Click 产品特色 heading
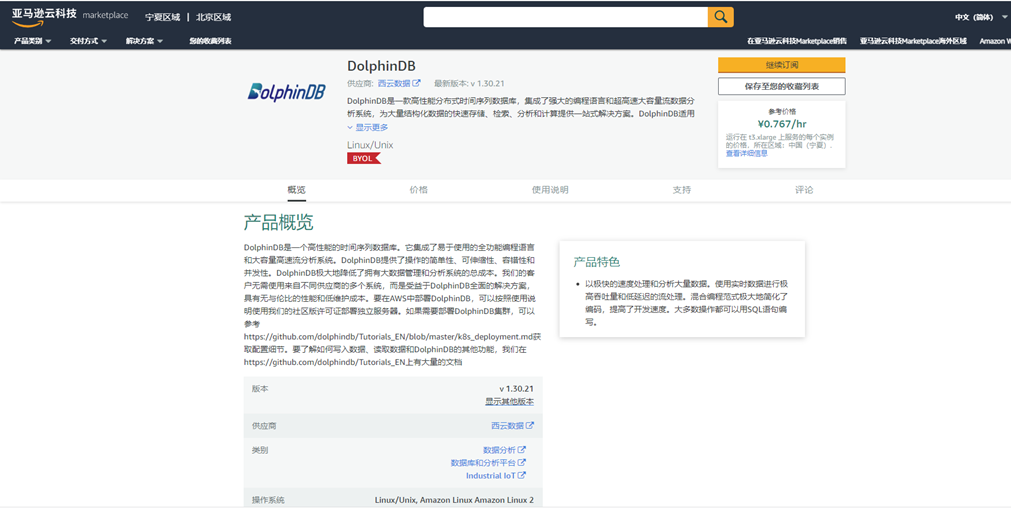The image size is (1011, 508). [x=596, y=262]
